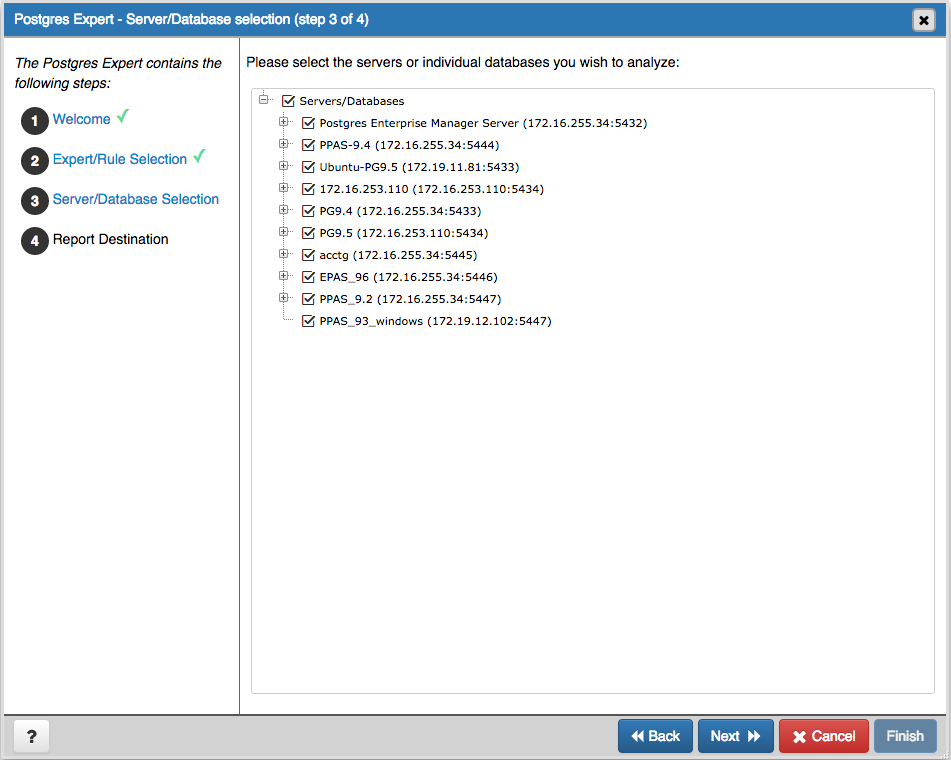This screenshot has width=951, height=760.
Task: Select PPAS_93_windows (172.19.12.102:5447) row text
Action: (x=435, y=321)
